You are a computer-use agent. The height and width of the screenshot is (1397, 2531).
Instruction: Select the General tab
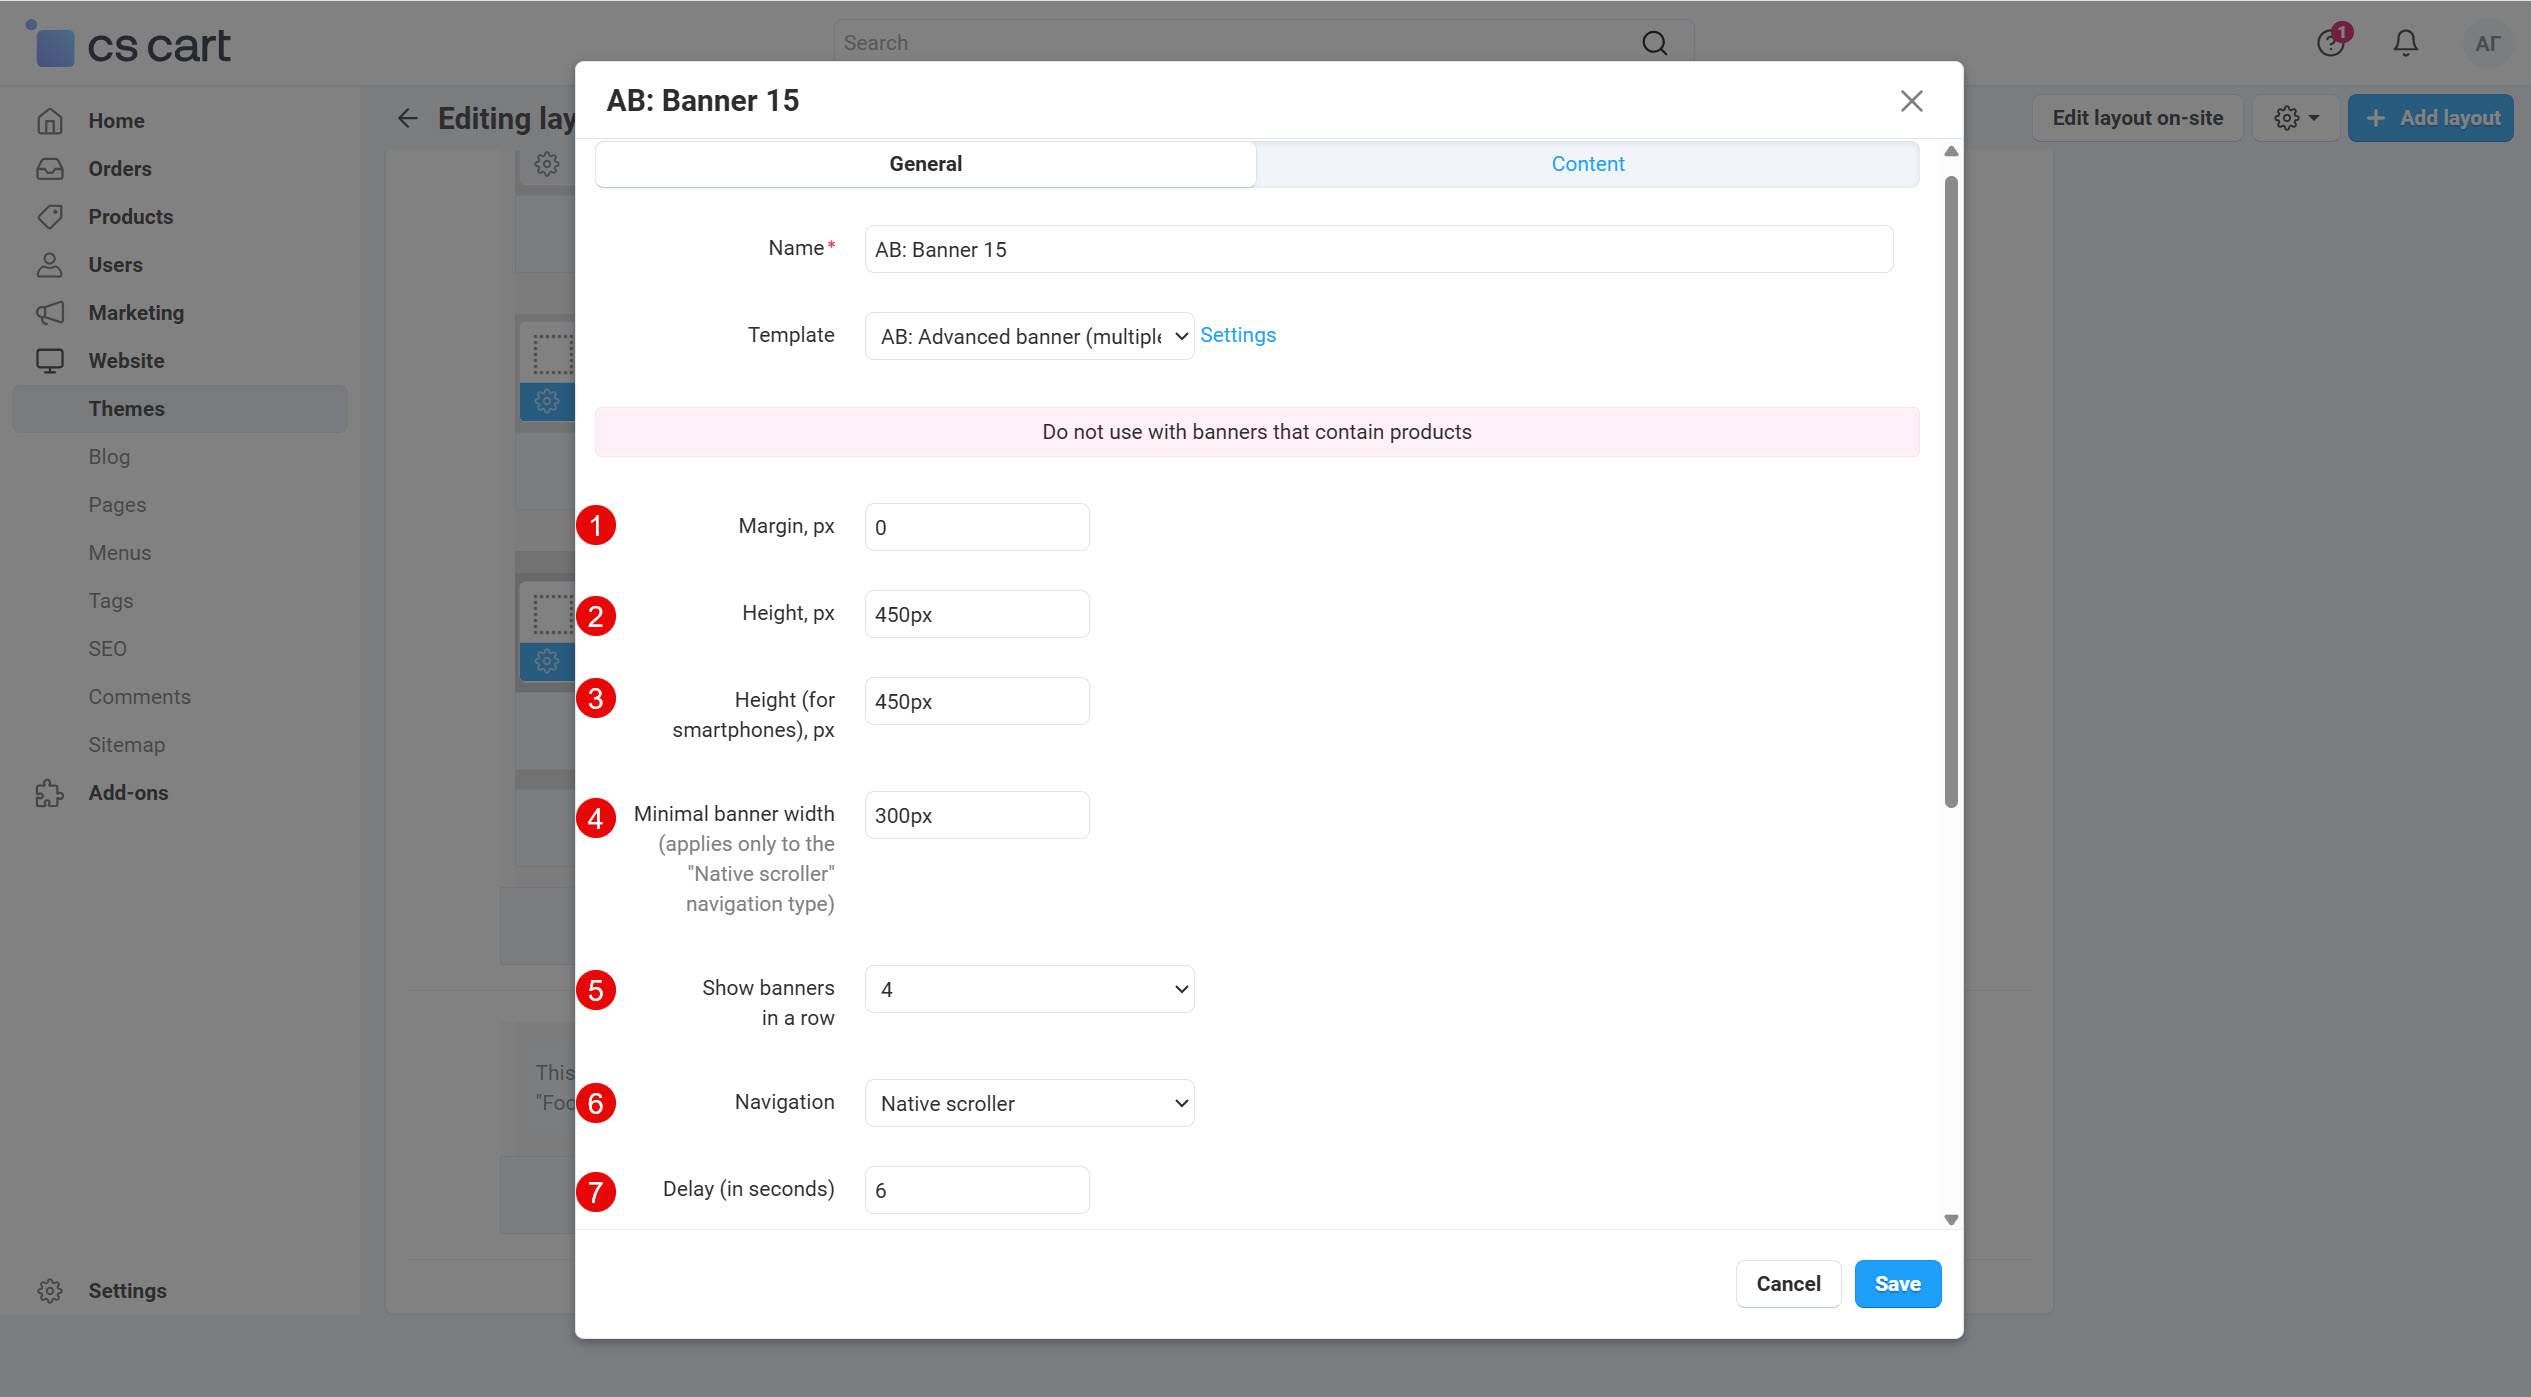924,163
